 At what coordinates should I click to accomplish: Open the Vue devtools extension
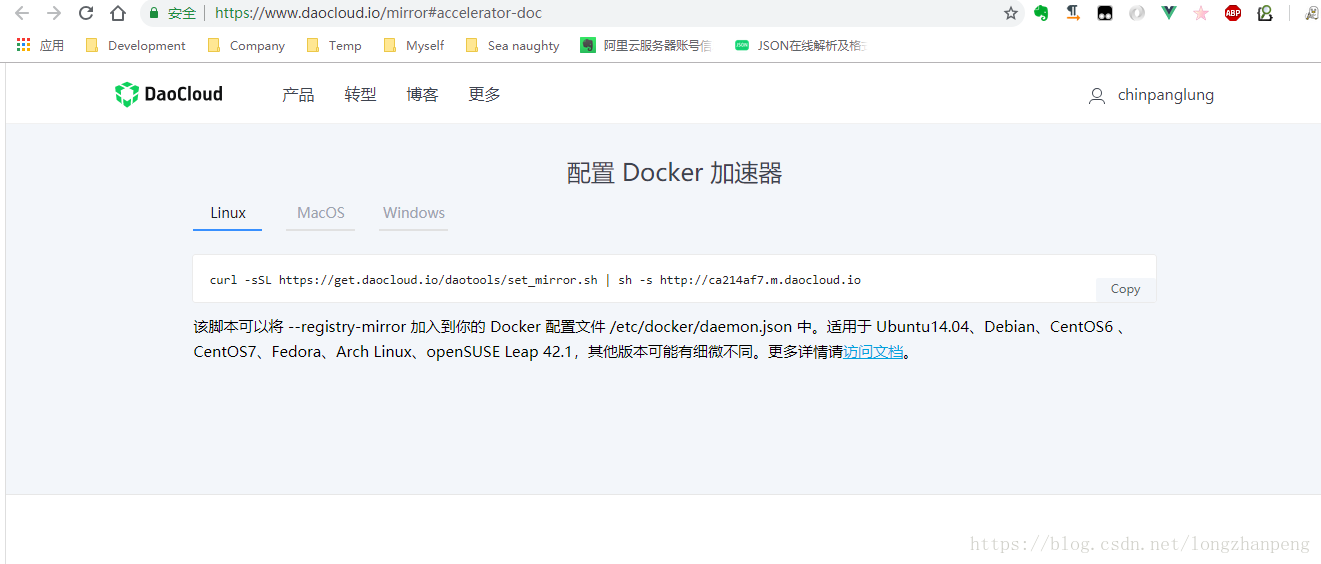point(1169,13)
